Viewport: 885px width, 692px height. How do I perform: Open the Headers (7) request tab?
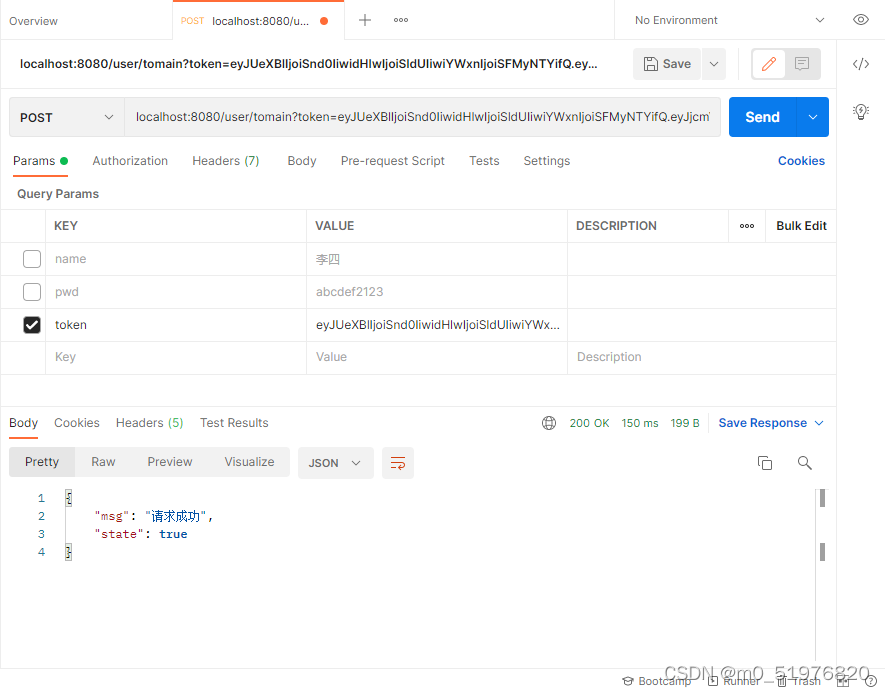[x=226, y=161]
